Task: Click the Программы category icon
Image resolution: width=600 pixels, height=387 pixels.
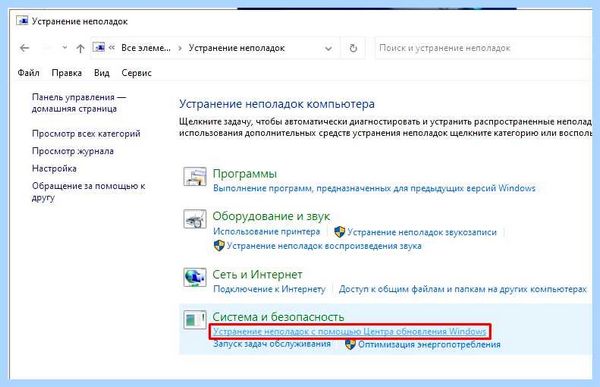Action: (195, 176)
